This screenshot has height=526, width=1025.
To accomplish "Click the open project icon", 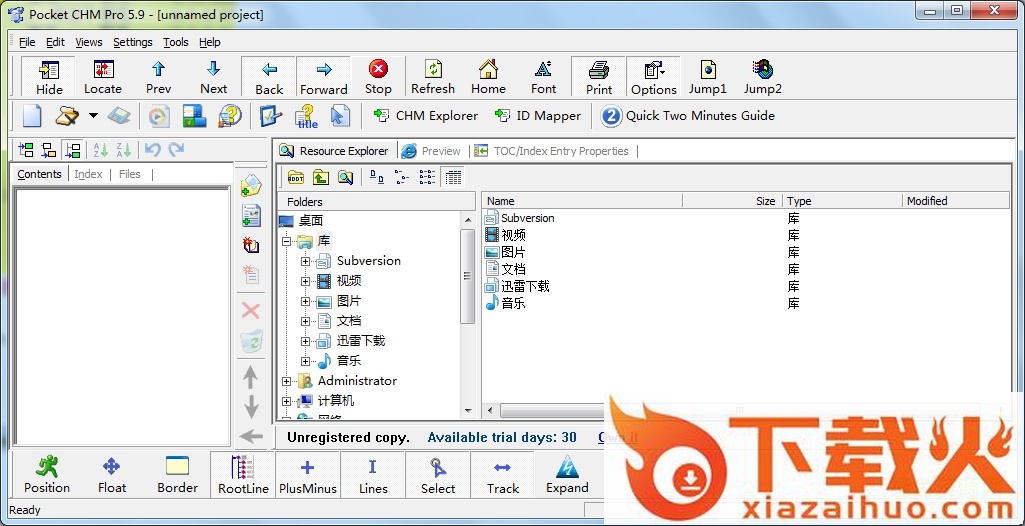I will 67,116.
